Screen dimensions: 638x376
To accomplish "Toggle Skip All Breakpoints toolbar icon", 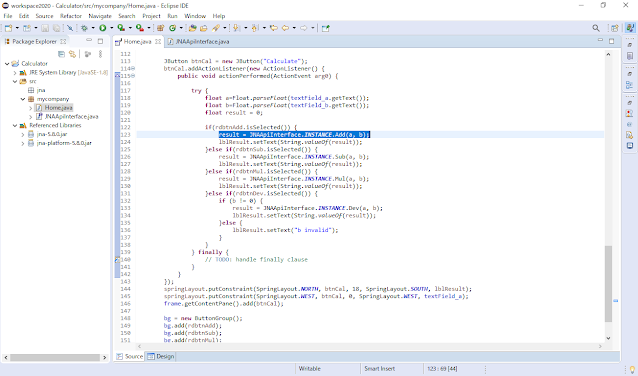I will 70,28.
